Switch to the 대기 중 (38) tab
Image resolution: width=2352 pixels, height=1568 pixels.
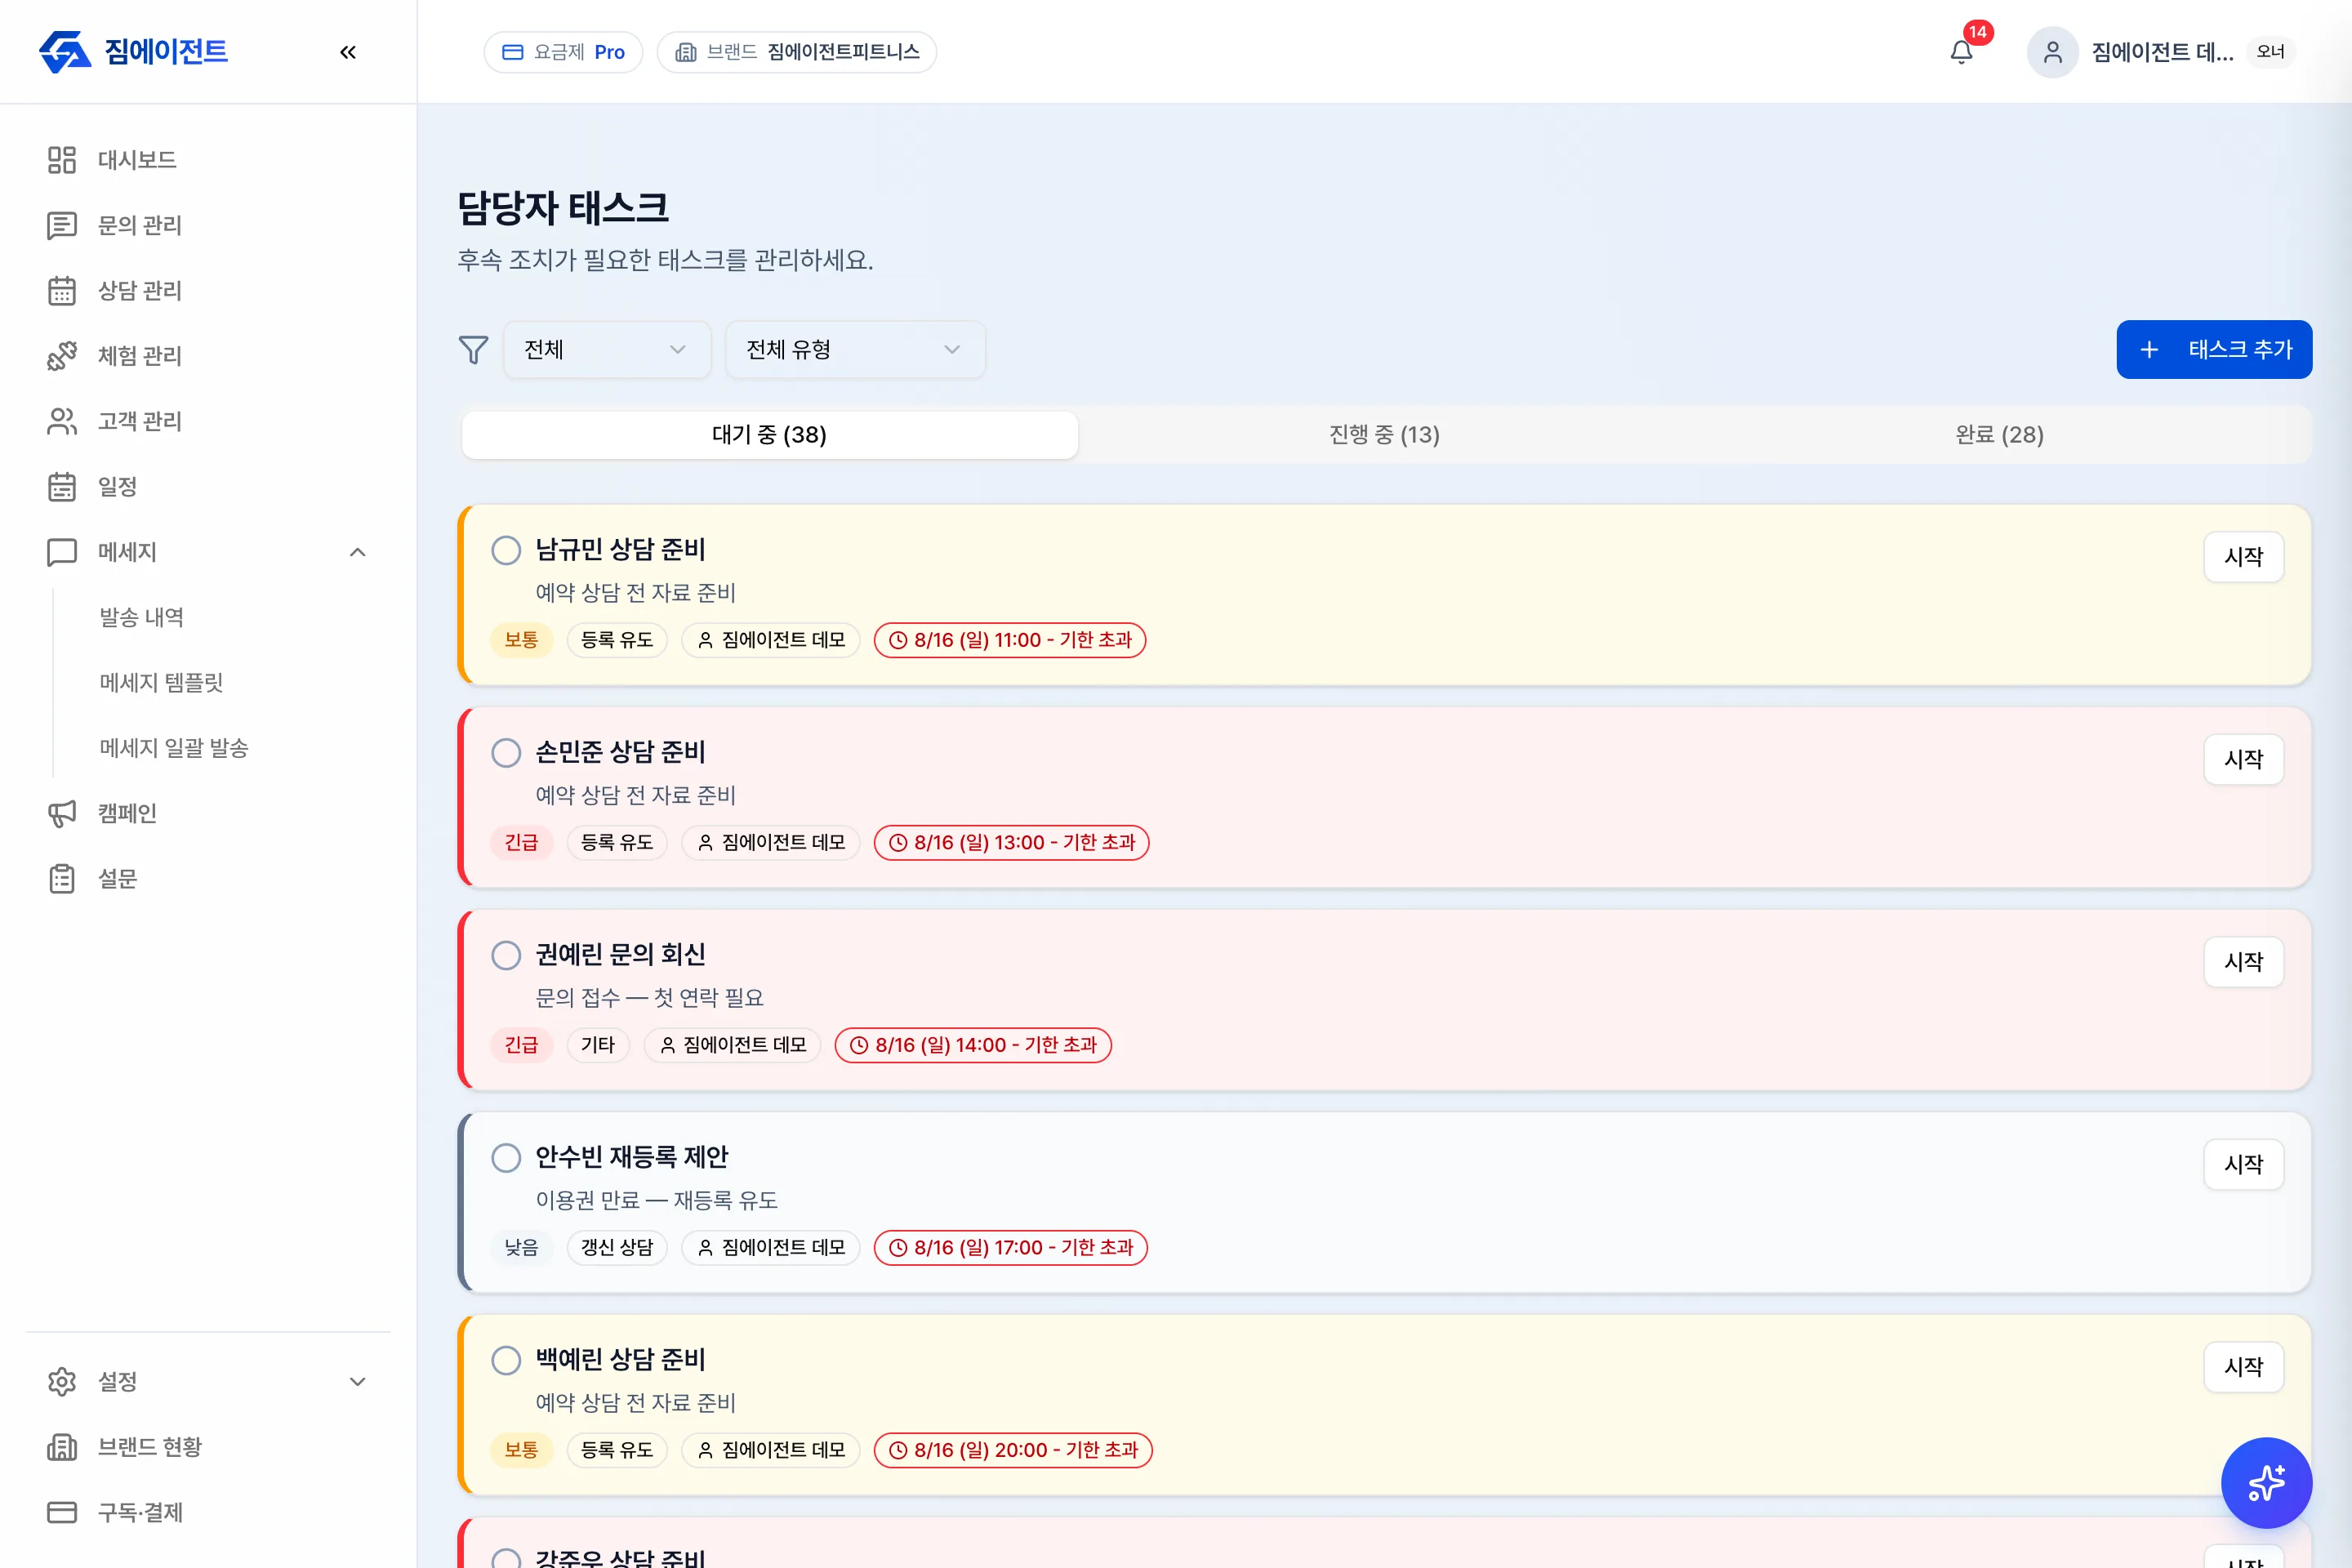tap(769, 435)
